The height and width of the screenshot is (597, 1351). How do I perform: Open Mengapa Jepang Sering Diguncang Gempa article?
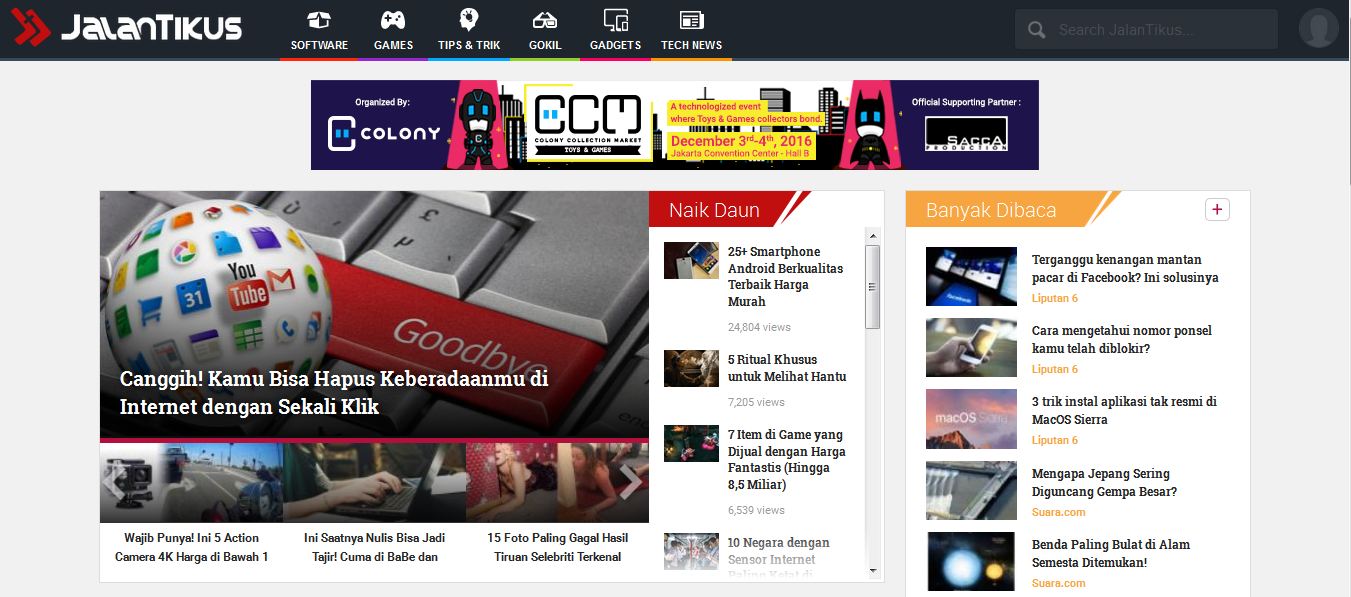pyautogui.click(x=1104, y=482)
